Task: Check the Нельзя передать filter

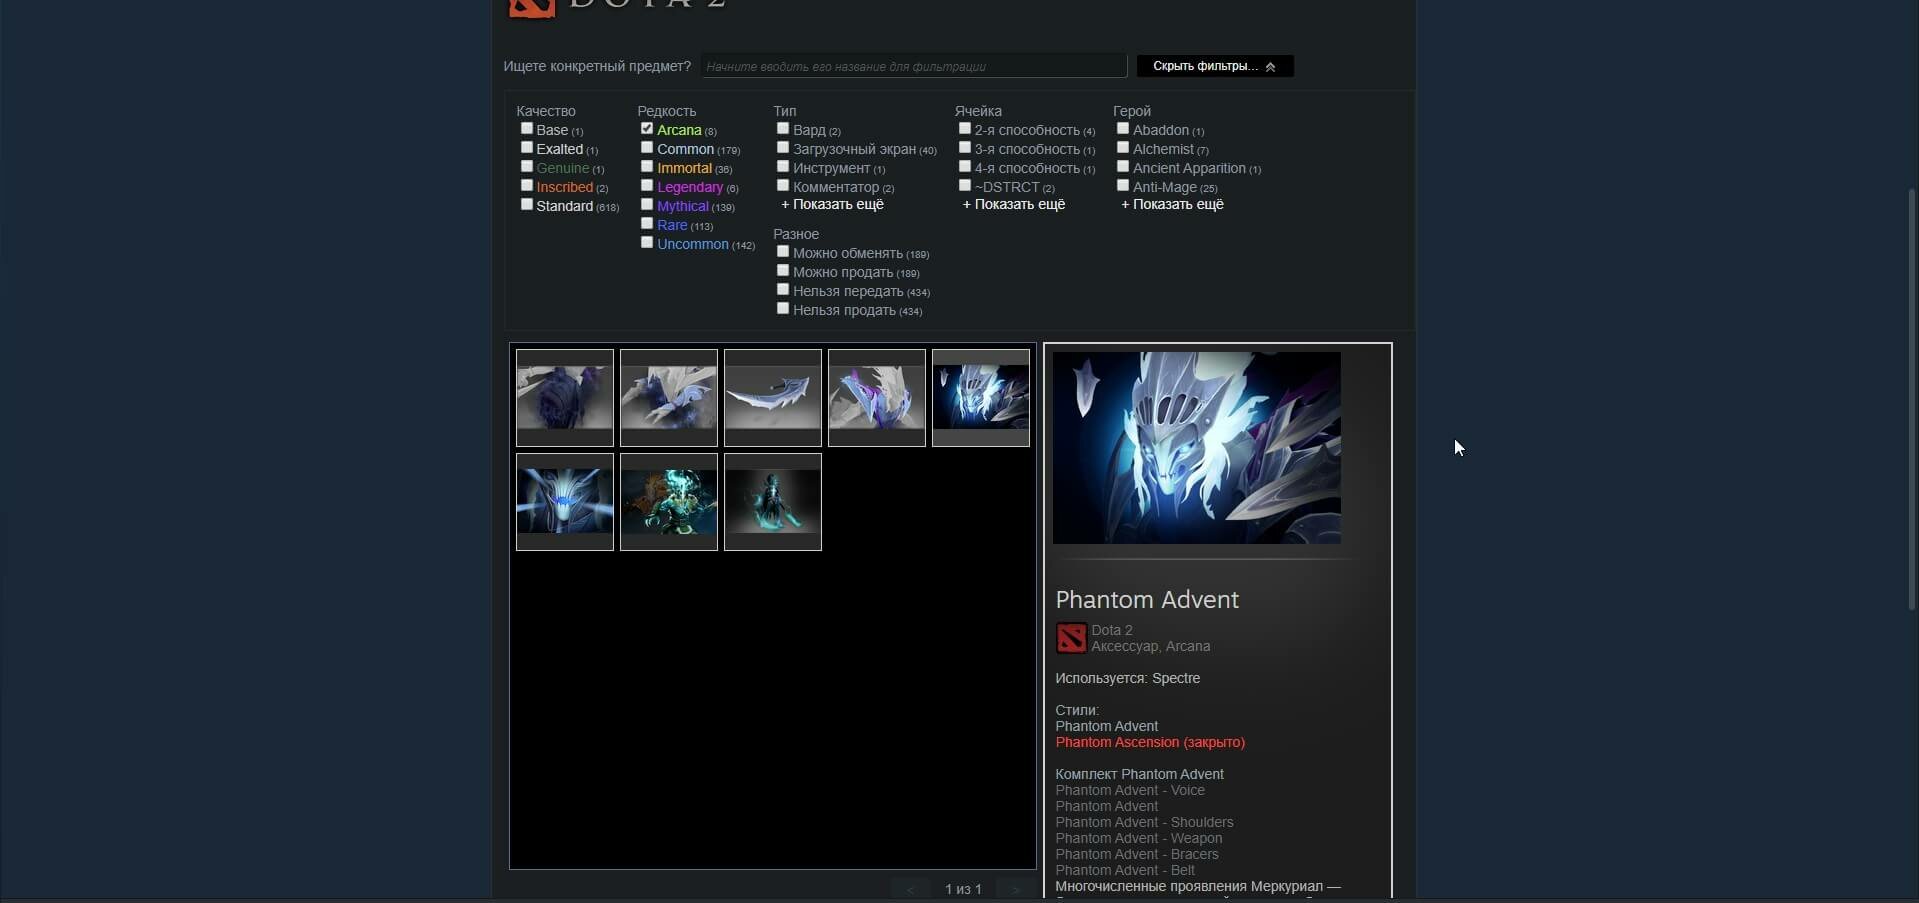Action: [783, 290]
